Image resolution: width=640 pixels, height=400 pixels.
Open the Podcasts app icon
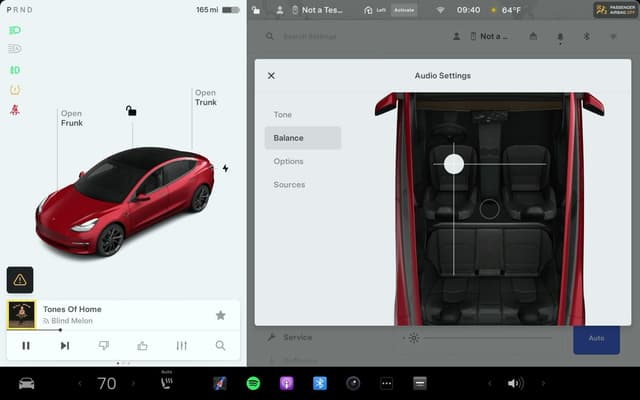(x=286, y=383)
